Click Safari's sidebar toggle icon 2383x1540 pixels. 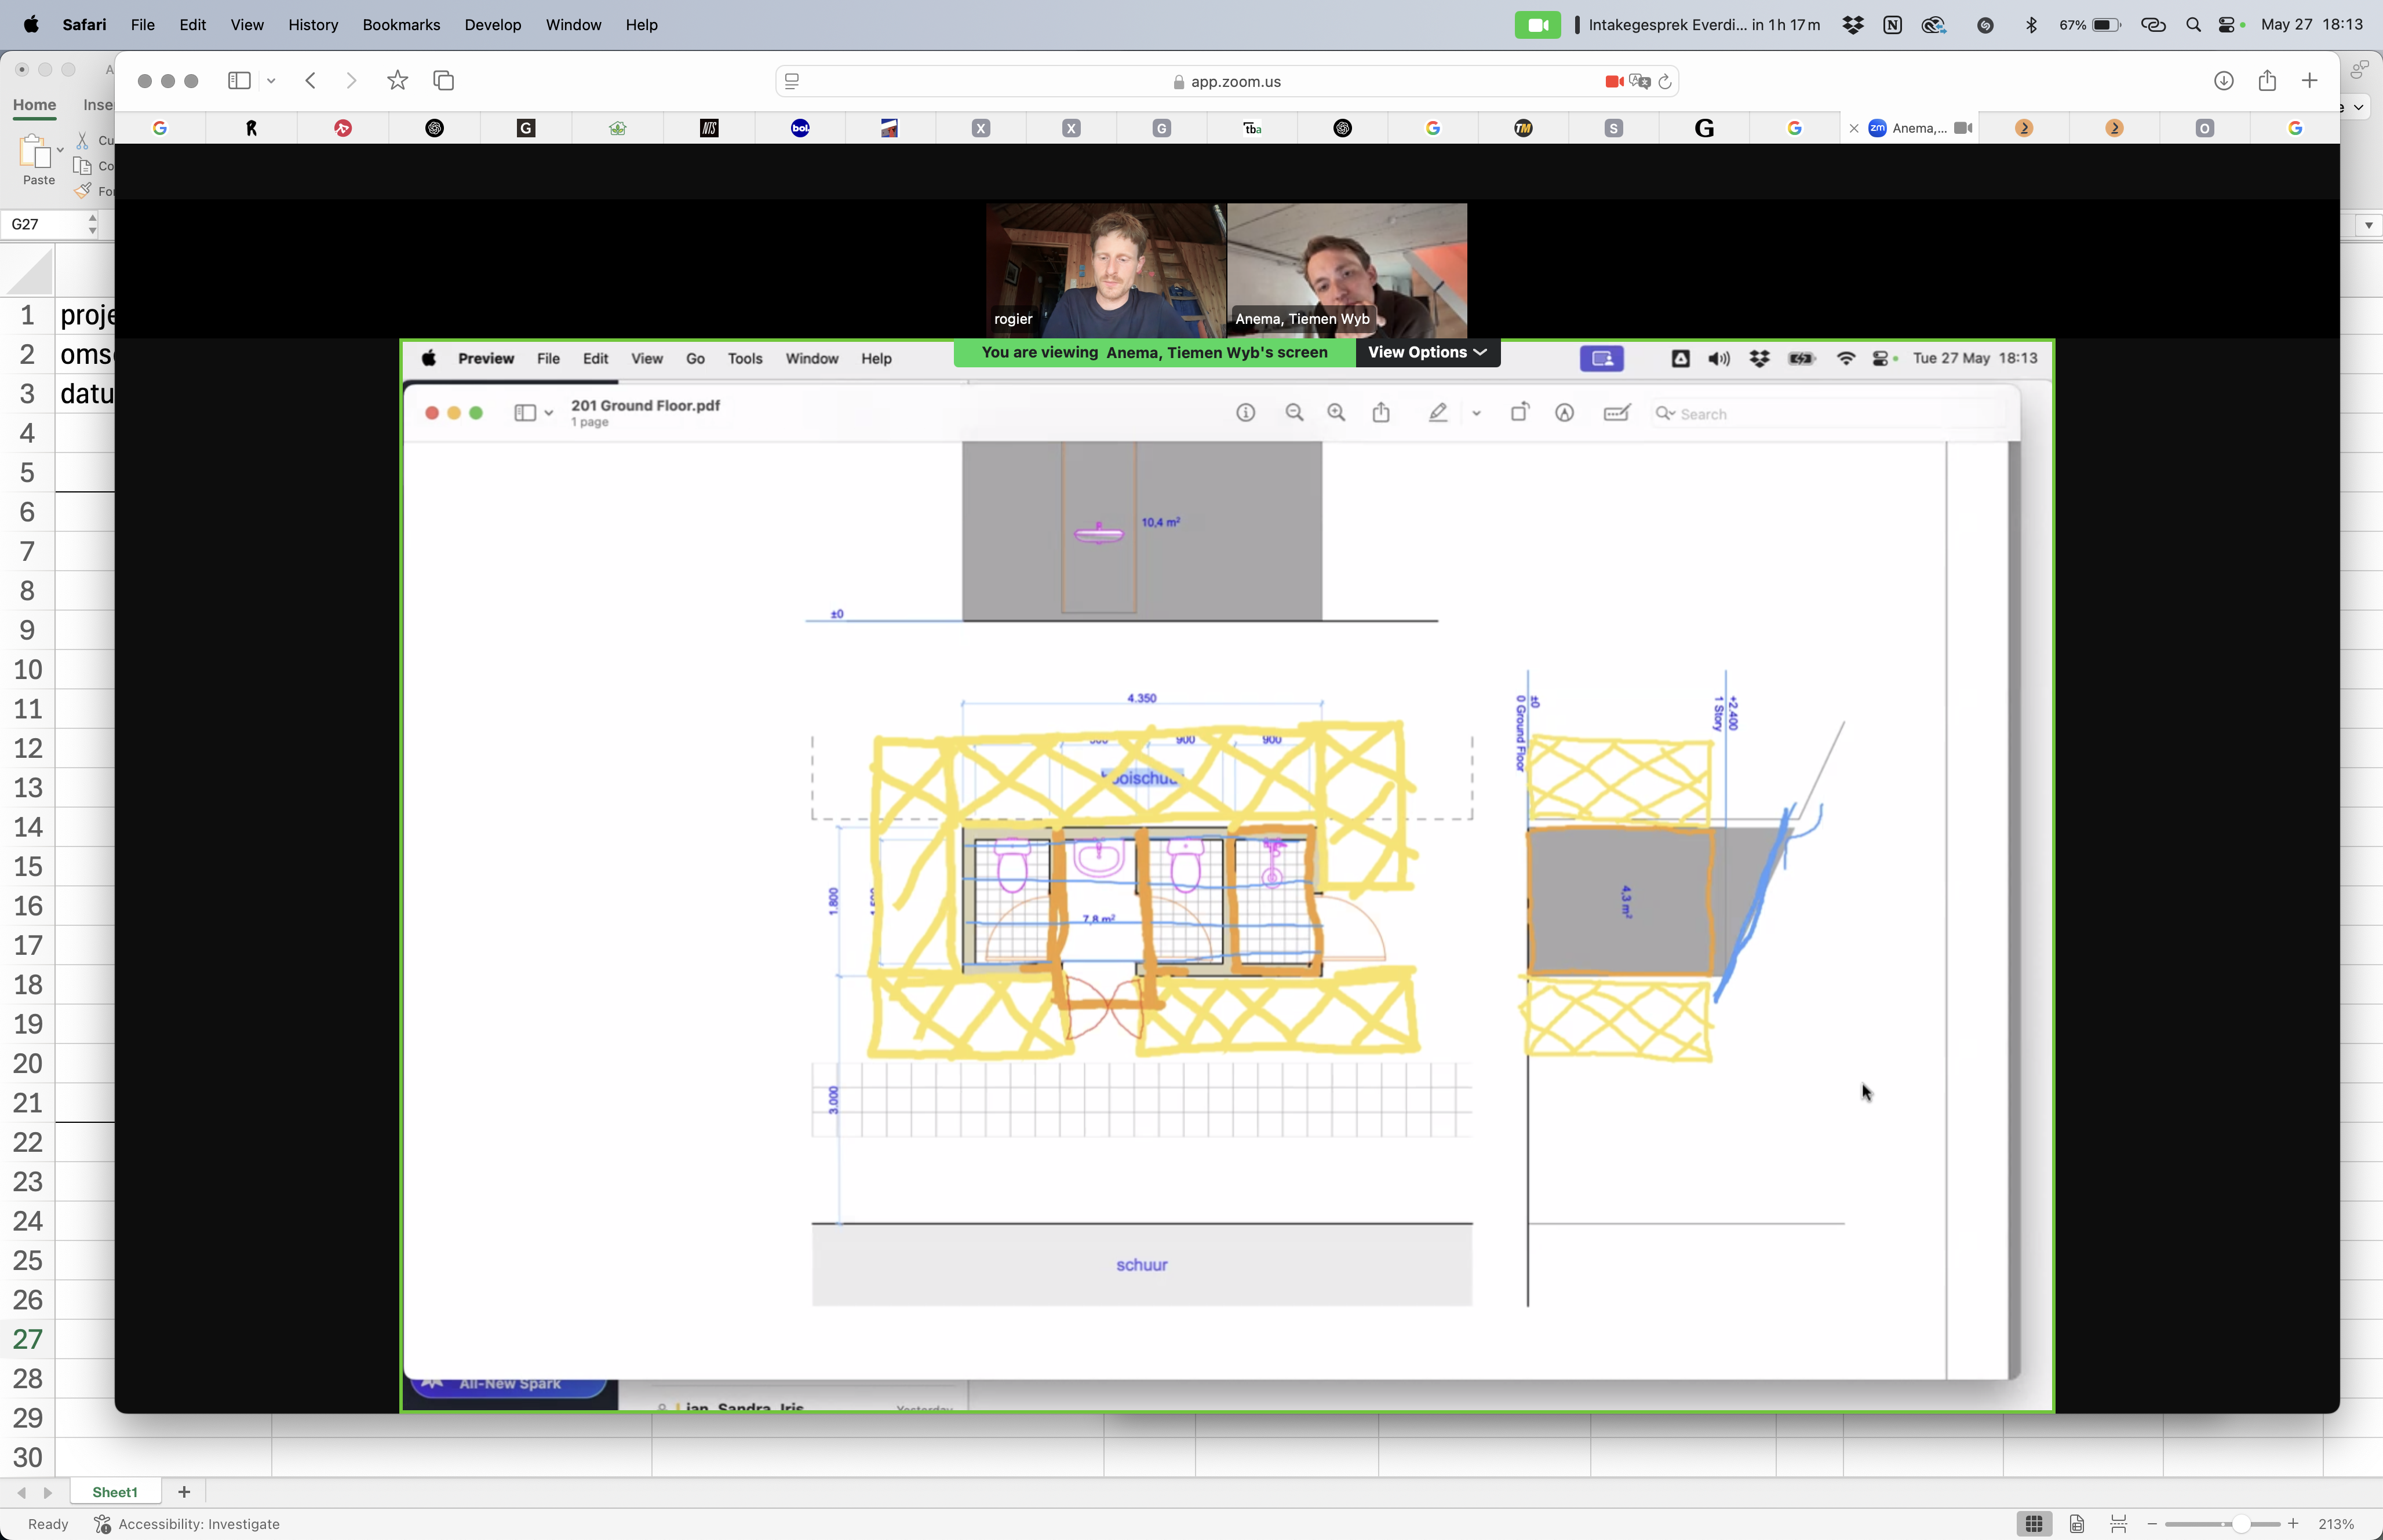tap(238, 81)
